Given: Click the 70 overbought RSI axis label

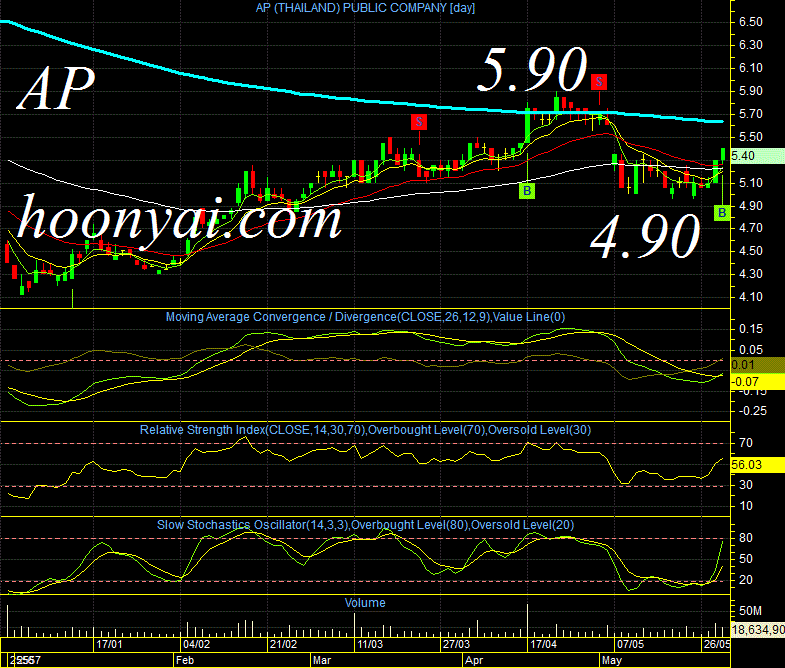Looking at the screenshot, I should coord(745,443).
